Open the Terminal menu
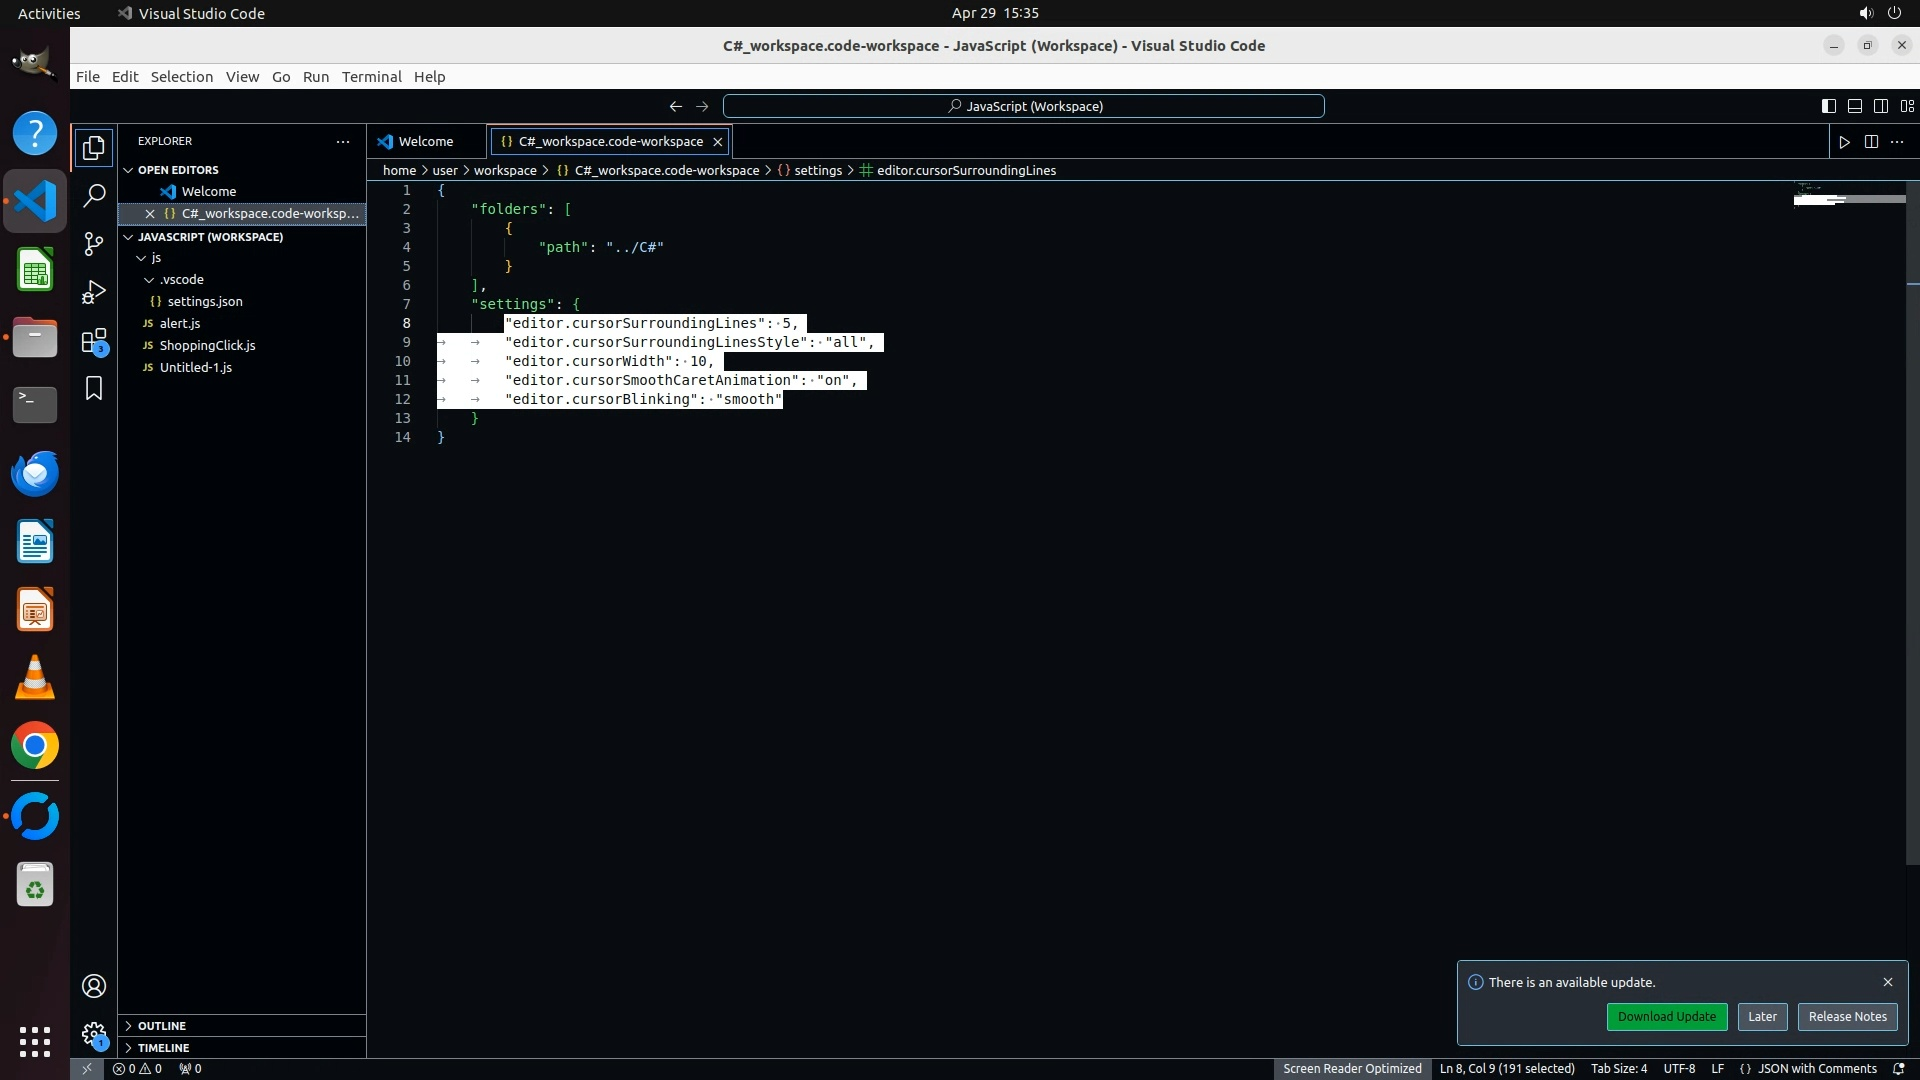 tap(371, 77)
